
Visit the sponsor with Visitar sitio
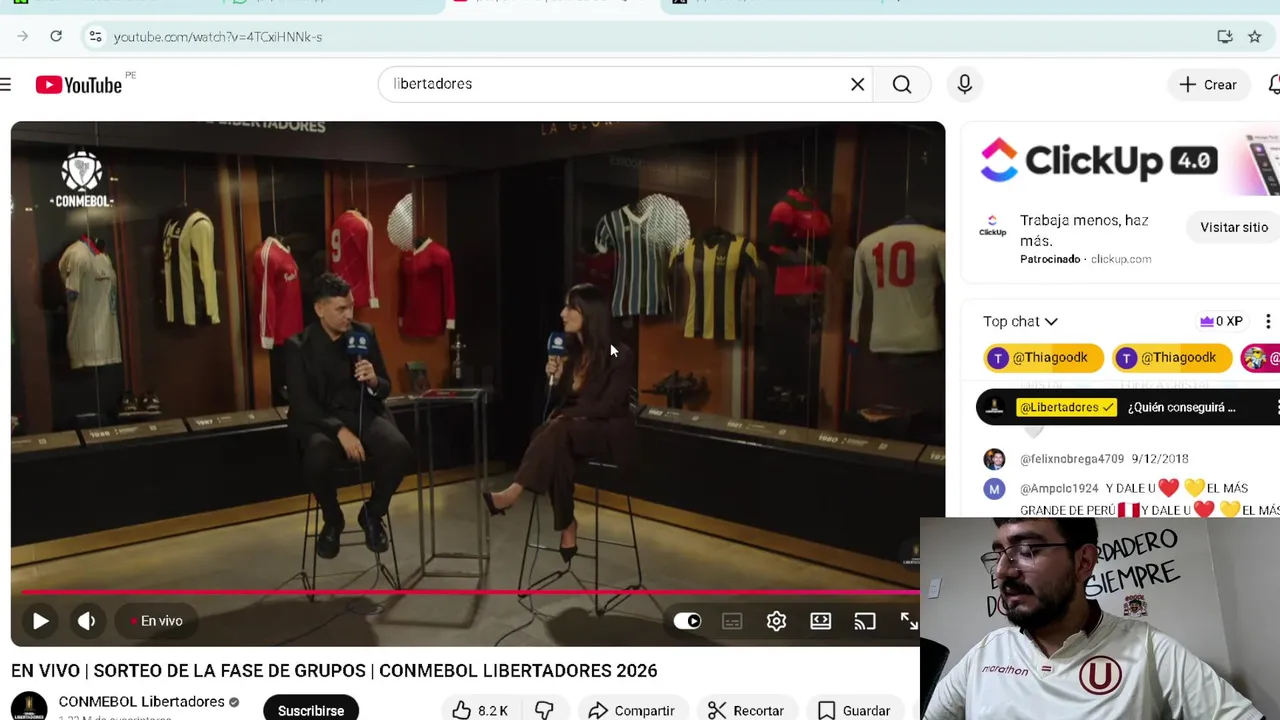1234,227
